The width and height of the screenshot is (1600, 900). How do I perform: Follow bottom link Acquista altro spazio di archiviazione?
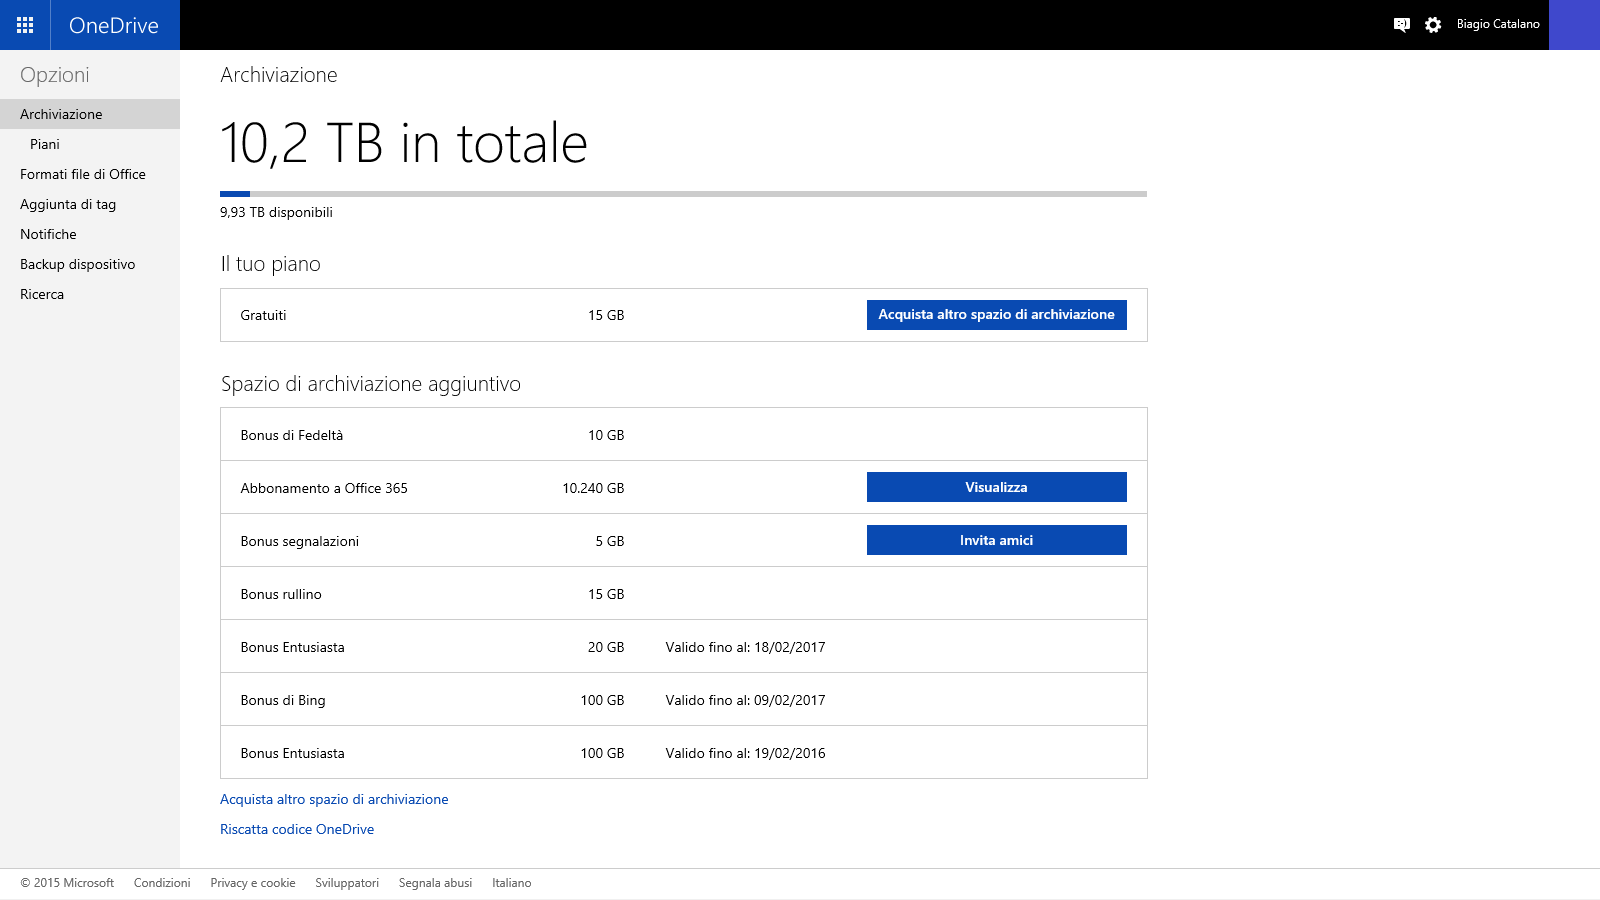(334, 799)
